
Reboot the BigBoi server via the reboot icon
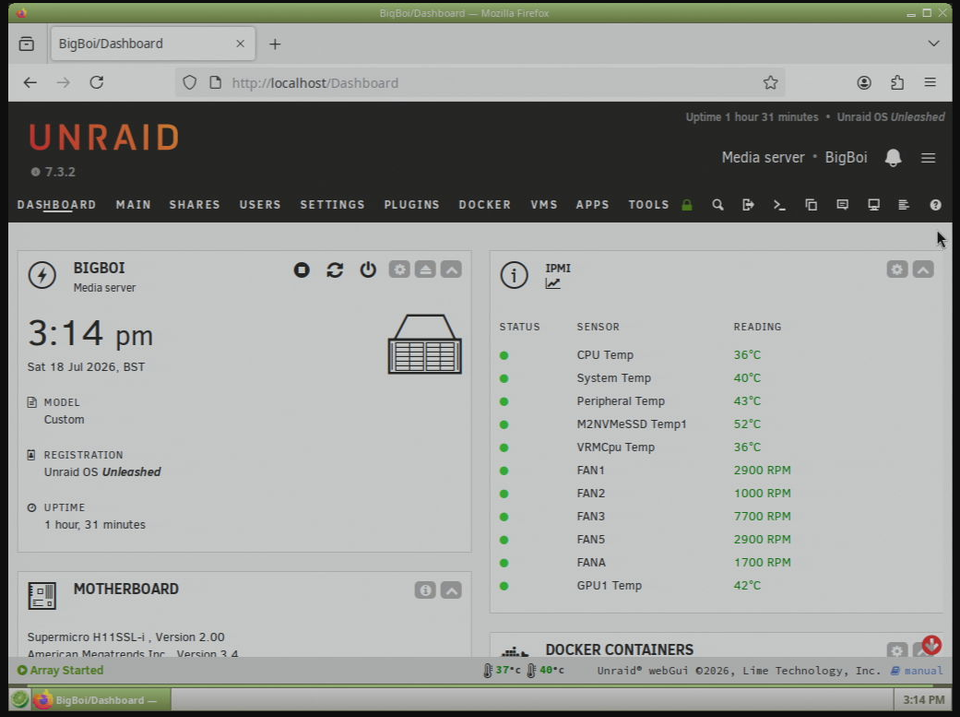tap(335, 269)
